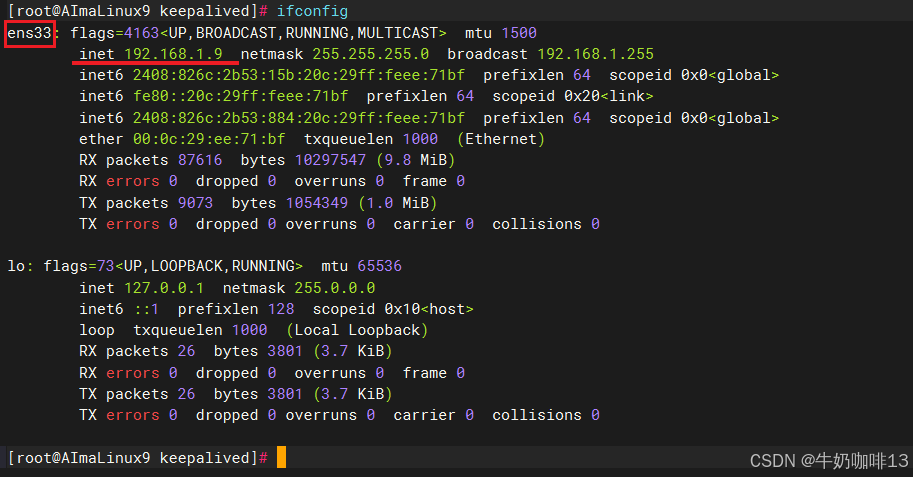Viewport: 913px width, 477px height.
Task: Click the TX packets count 9073
Action: 196,203
